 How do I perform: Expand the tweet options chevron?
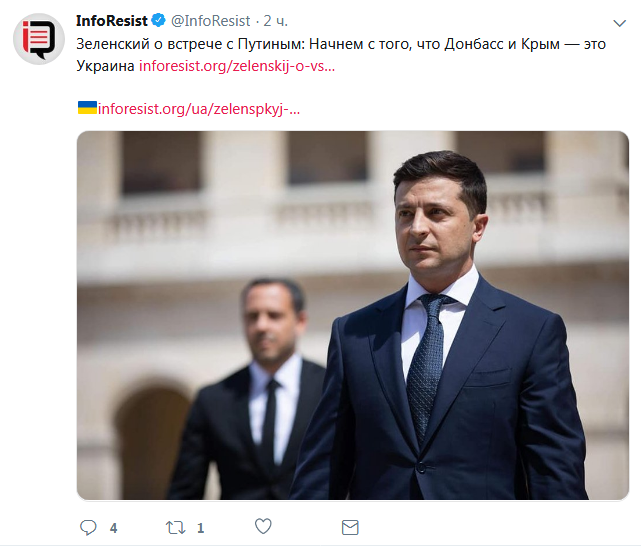click(x=620, y=23)
